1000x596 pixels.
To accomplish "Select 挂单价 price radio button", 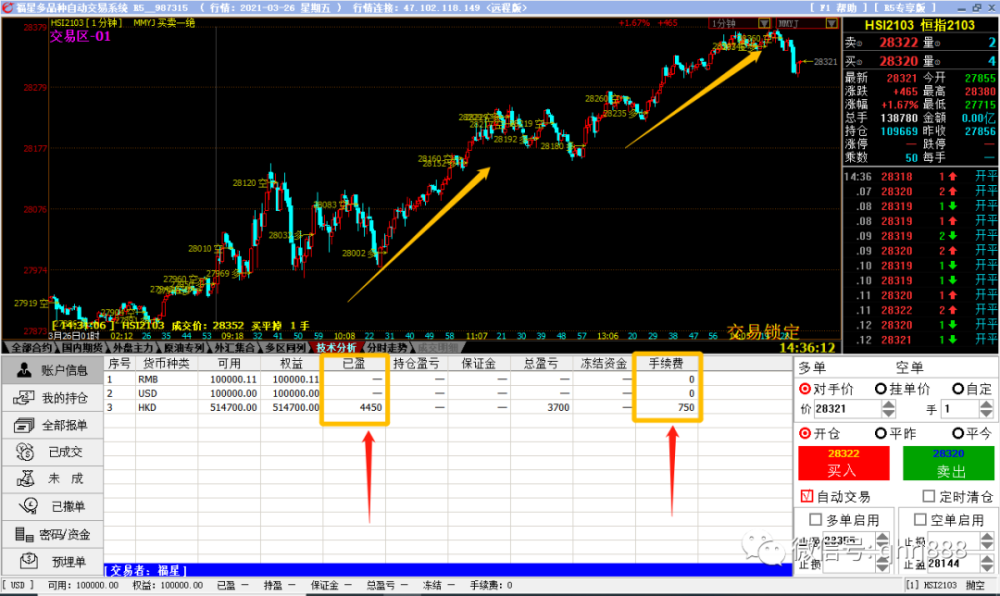I will tap(881, 388).
